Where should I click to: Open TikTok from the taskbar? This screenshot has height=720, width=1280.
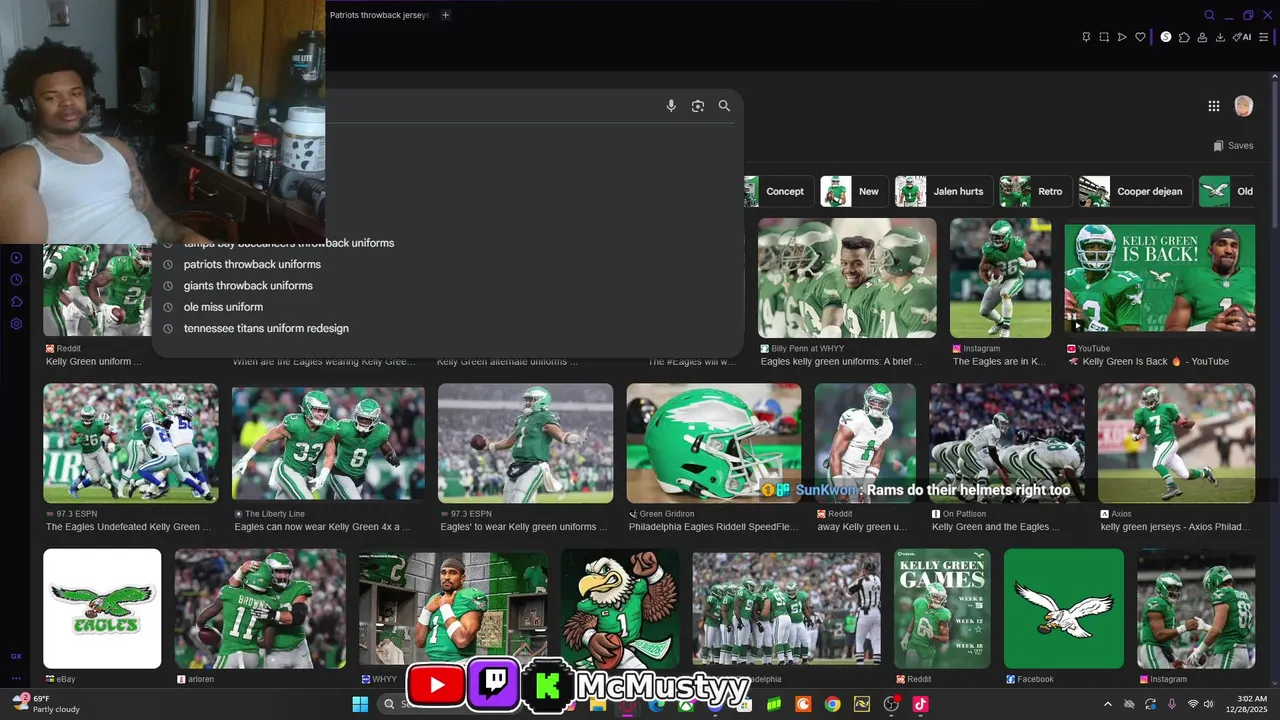(920, 704)
